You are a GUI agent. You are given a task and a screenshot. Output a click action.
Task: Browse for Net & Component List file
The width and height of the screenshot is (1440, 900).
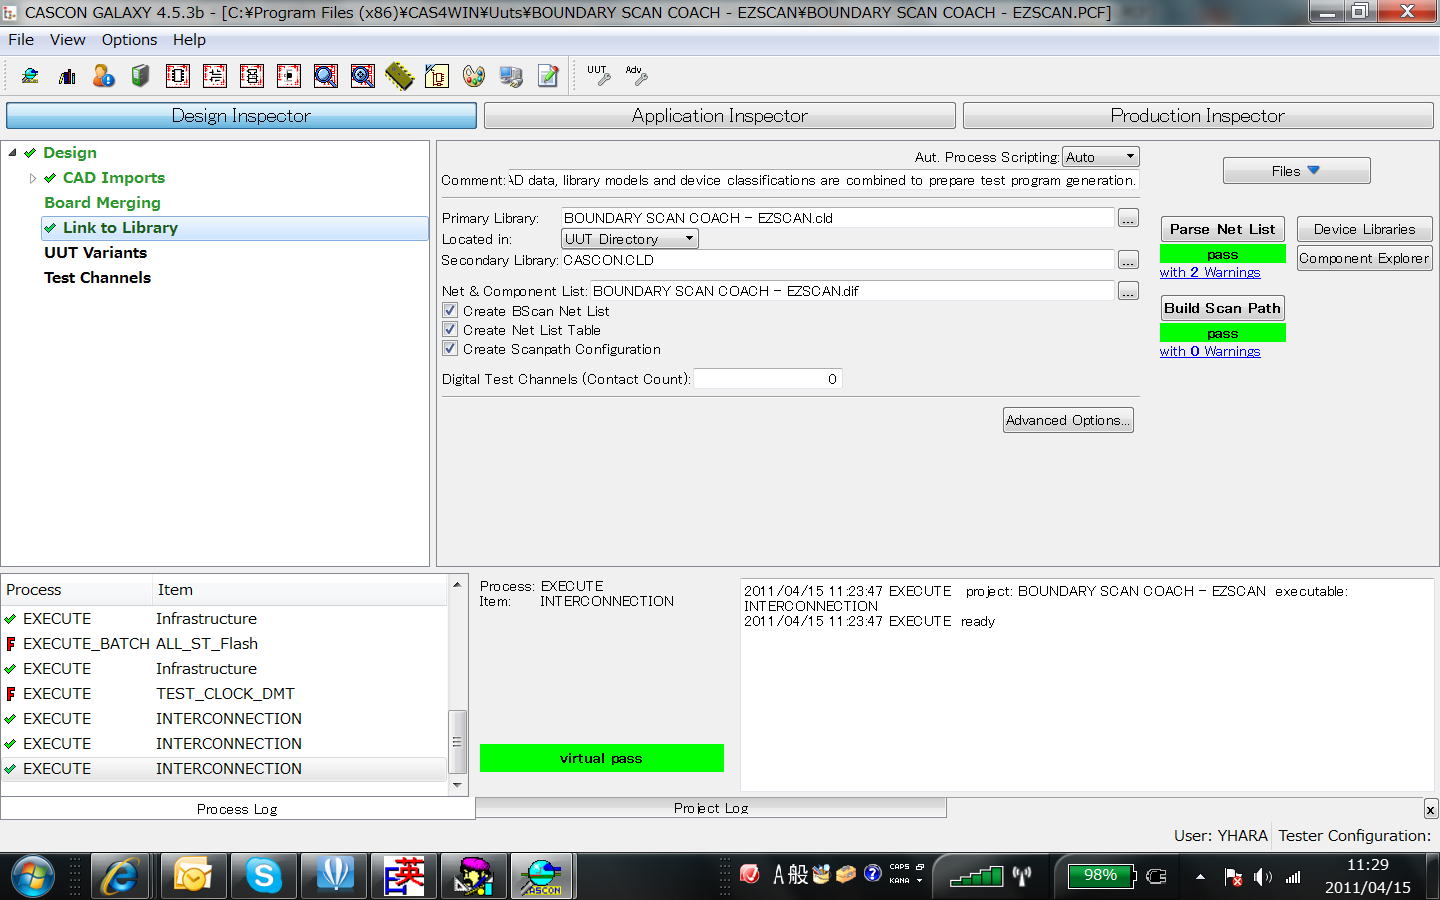[1128, 291]
